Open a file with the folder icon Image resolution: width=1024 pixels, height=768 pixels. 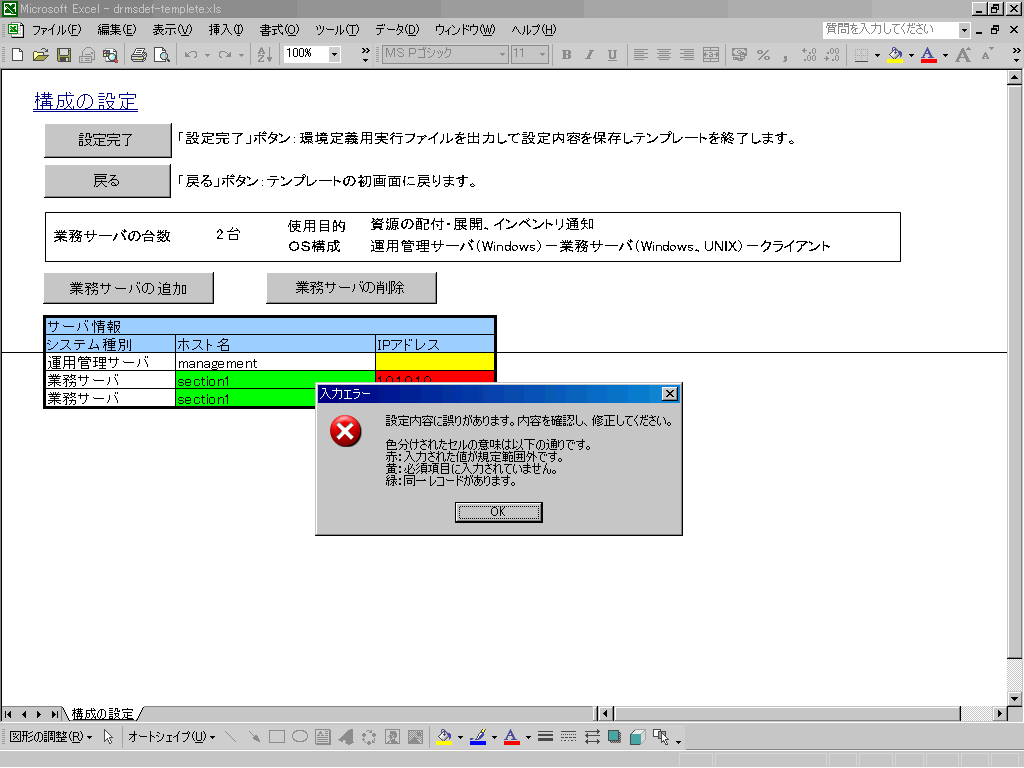(x=40, y=55)
